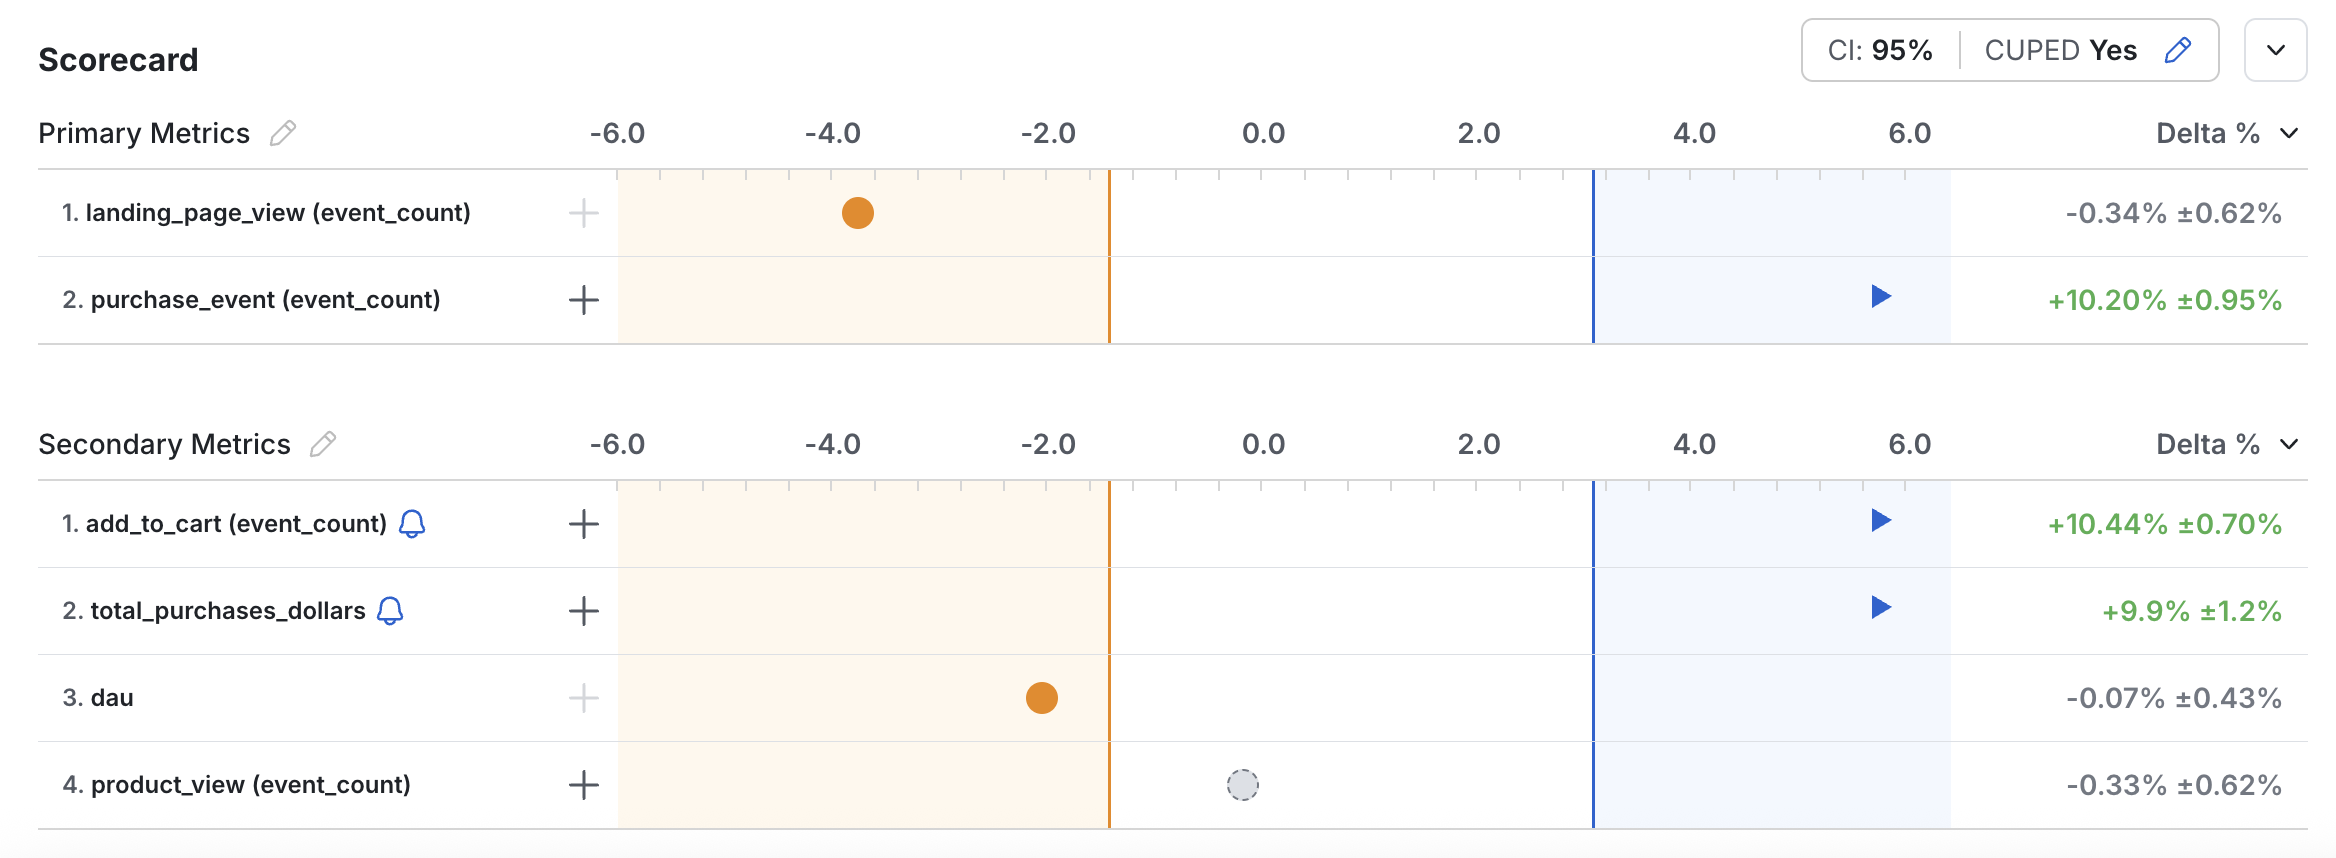Screen dimensions: 2336x858
Task: Collapse the Scorecard using the top-right chevron
Action: (2275, 49)
